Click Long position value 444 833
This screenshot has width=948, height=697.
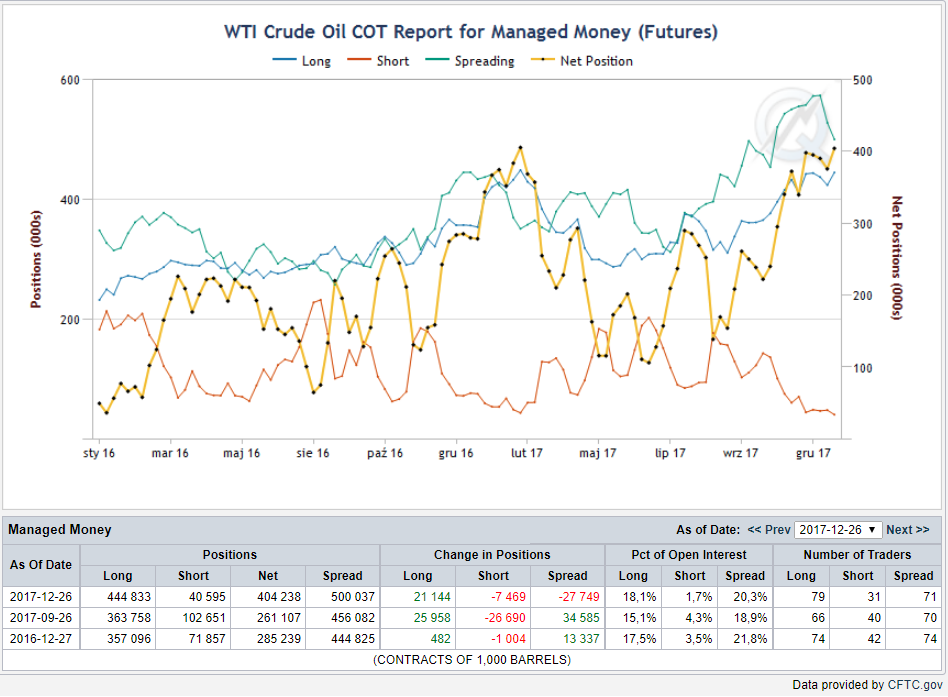tap(129, 597)
